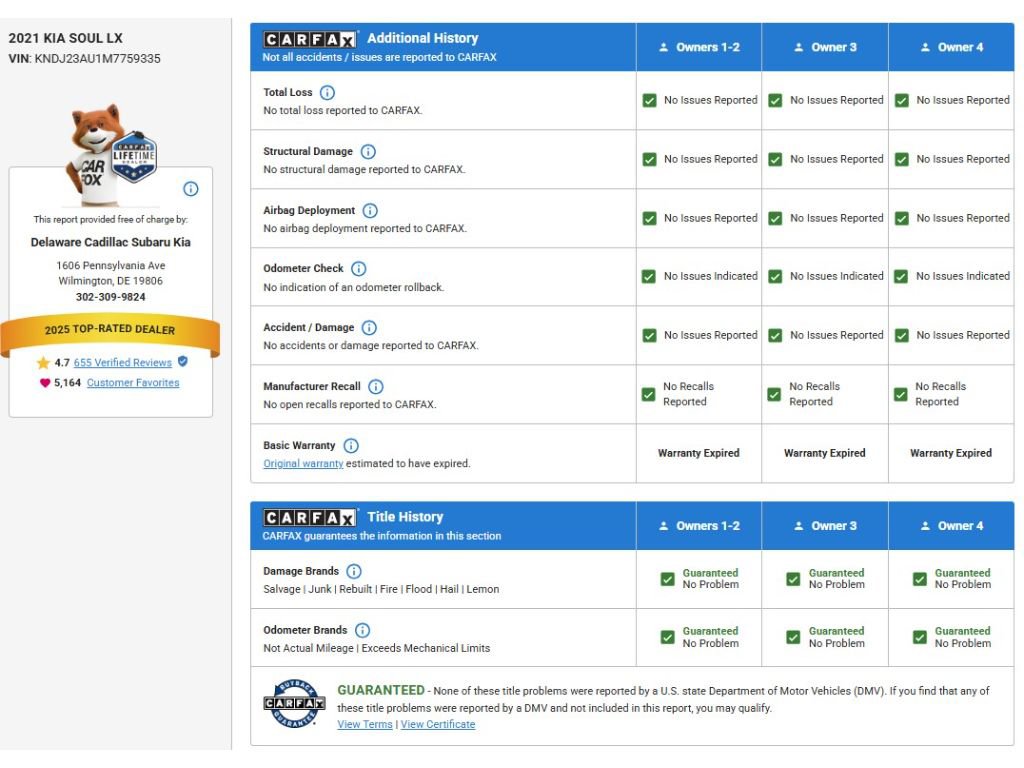Click Delaware Cadillac Subaru Kia dealer name

[x=110, y=242]
